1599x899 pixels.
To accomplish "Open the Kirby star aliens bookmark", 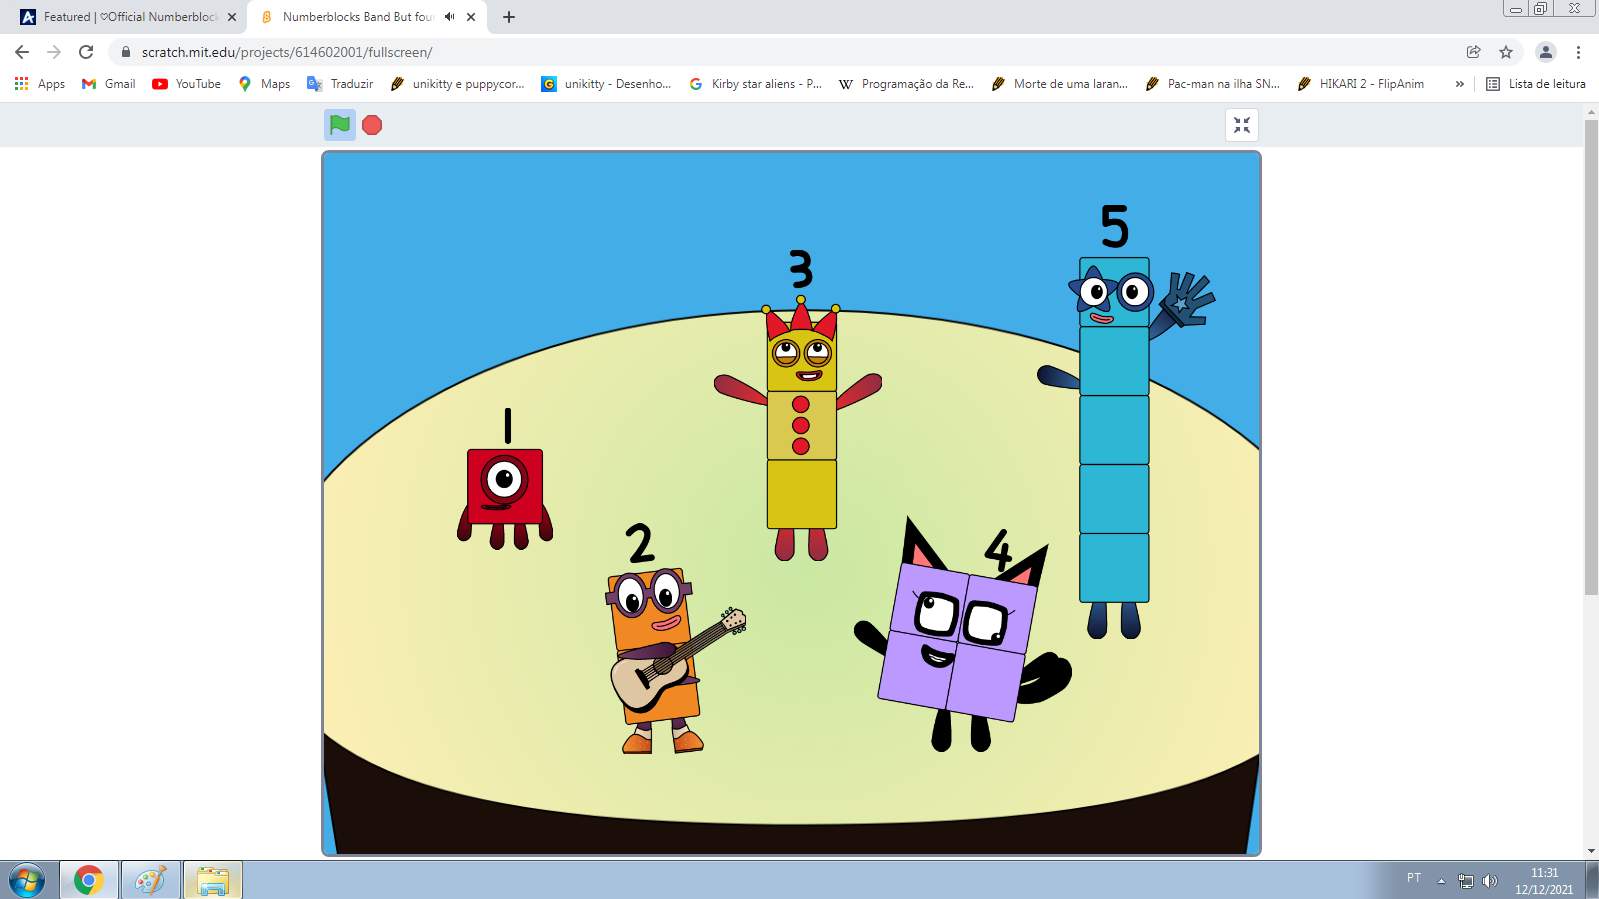I will [x=755, y=84].
